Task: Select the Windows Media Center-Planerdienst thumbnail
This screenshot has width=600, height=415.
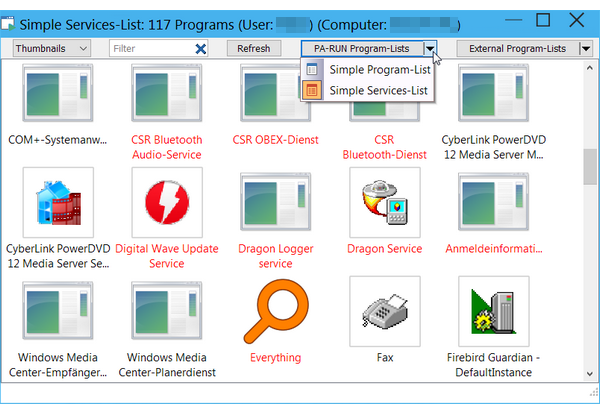Action: coord(166,311)
